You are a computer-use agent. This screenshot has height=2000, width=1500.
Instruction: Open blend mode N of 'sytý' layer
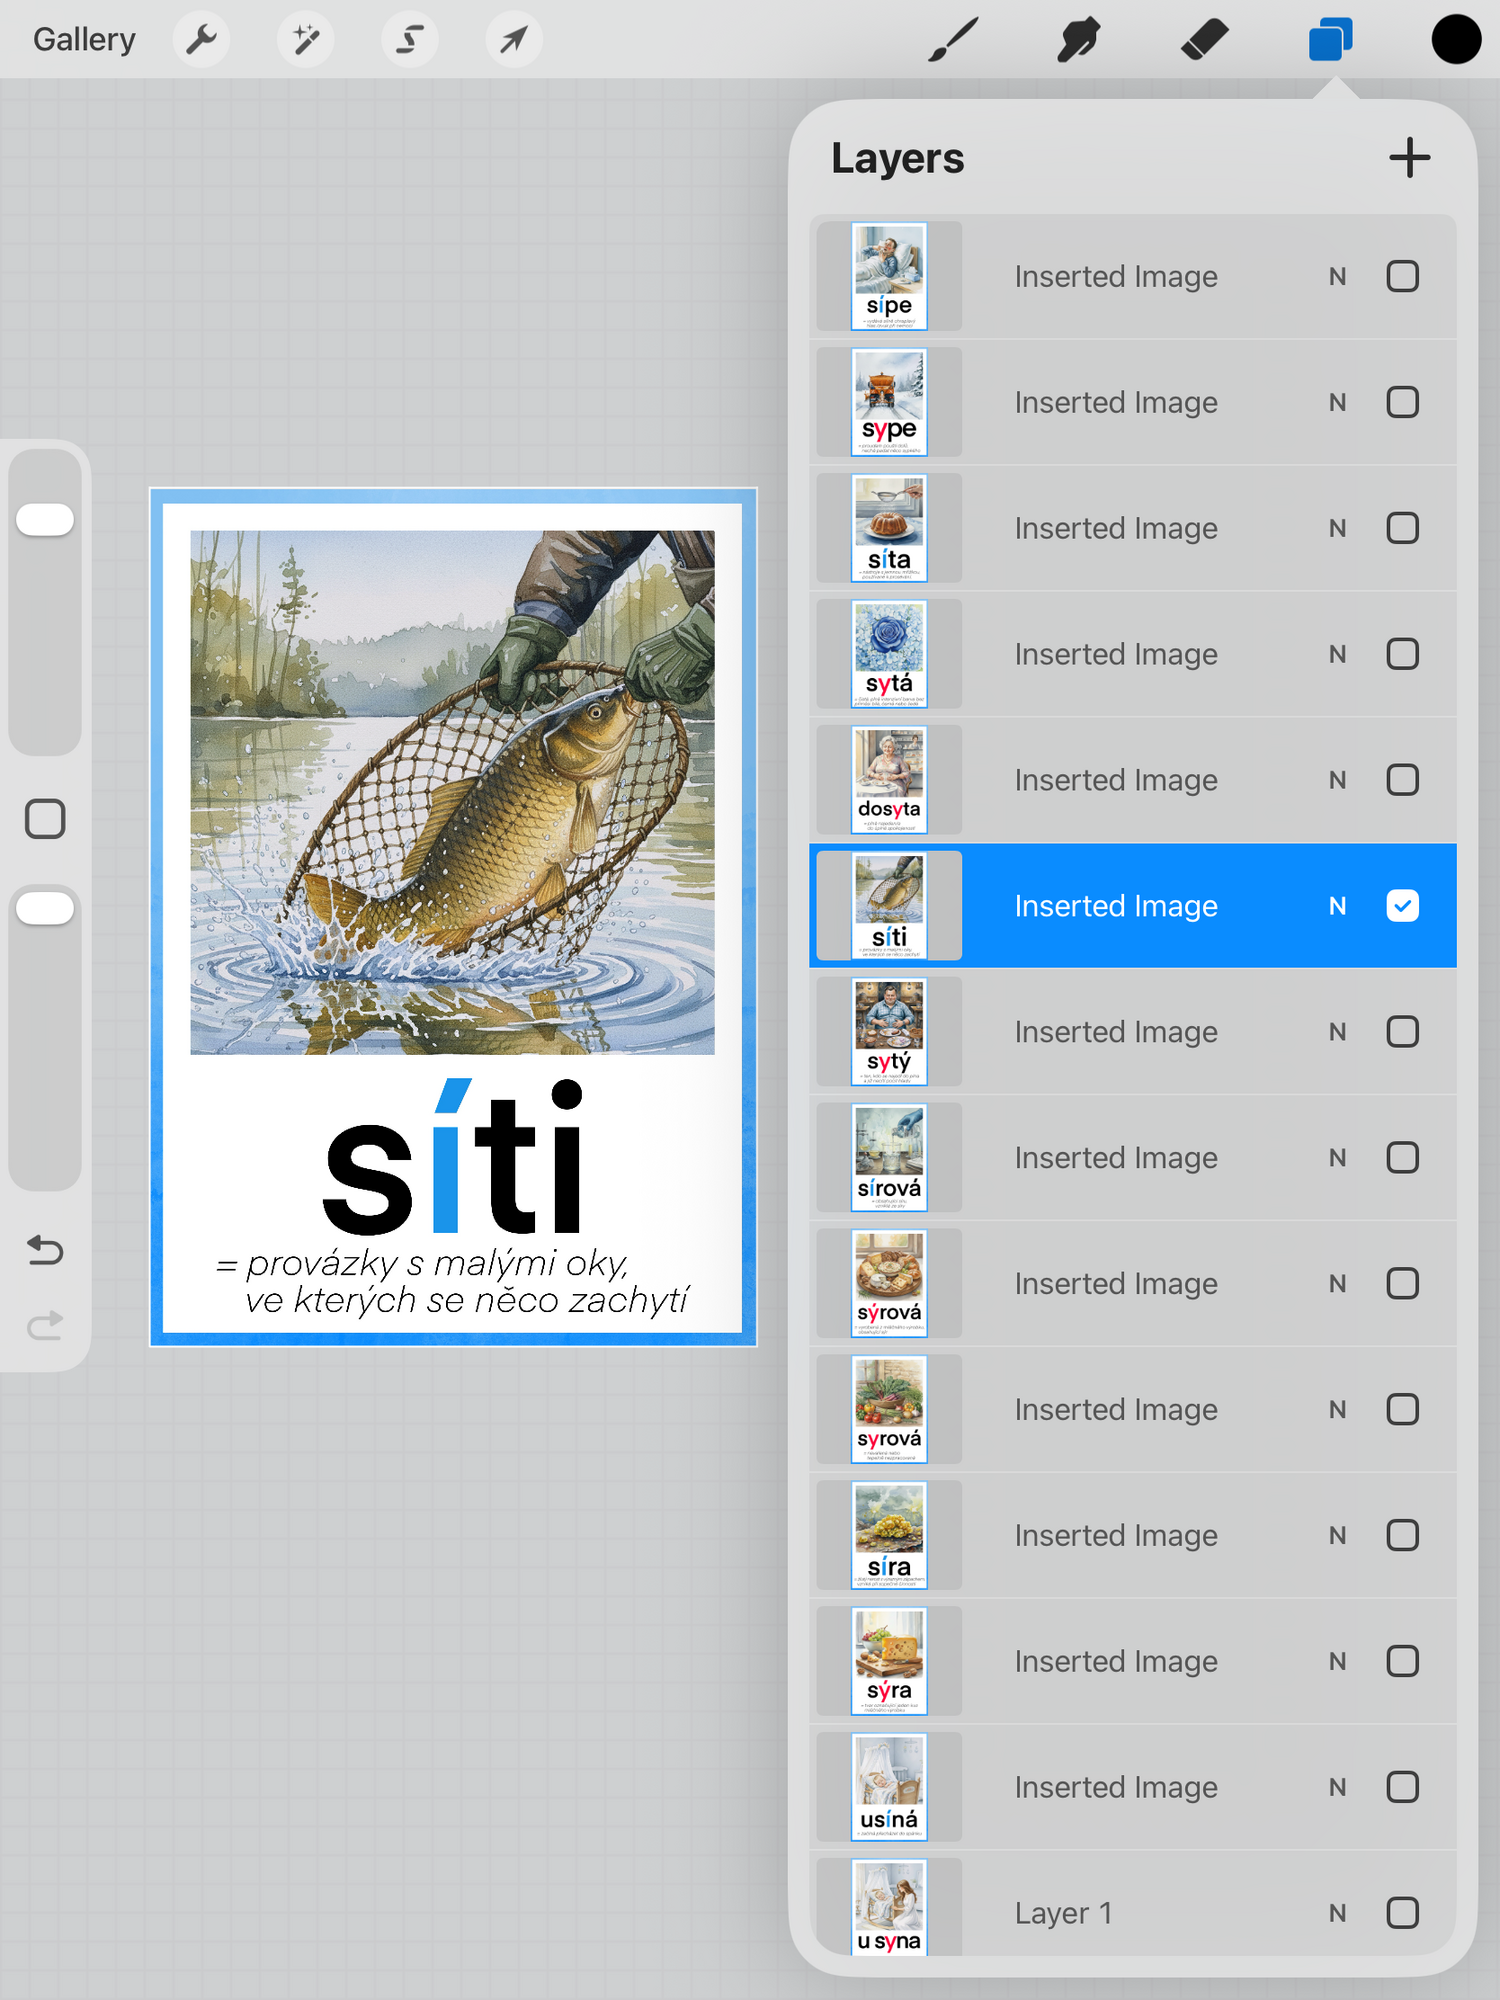pyautogui.click(x=1337, y=1032)
